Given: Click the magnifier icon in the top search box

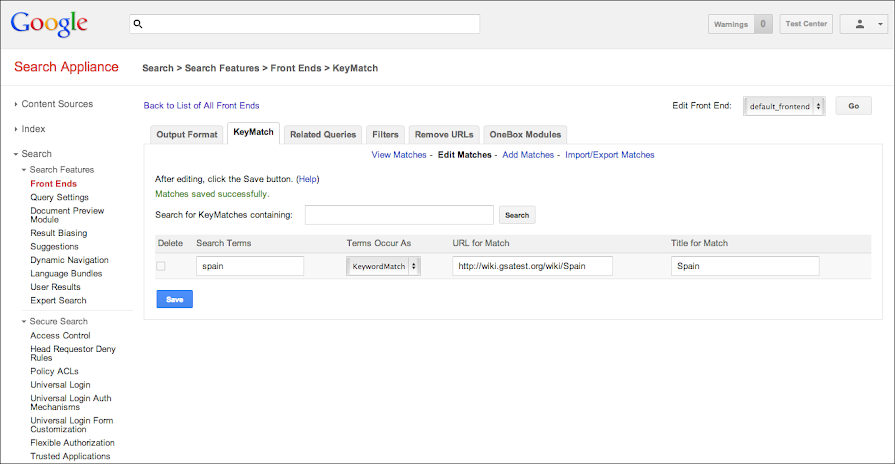Looking at the screenshot, I should pos(138,24).
